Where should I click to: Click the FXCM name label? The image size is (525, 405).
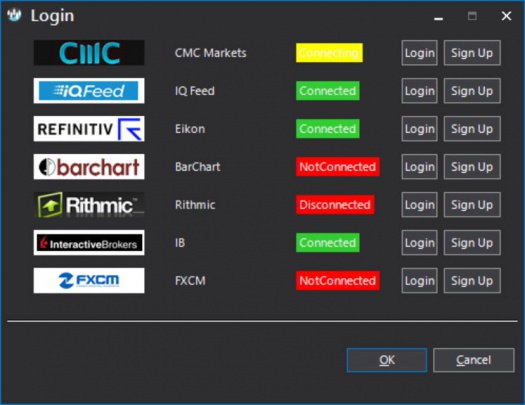click(190, 281)
